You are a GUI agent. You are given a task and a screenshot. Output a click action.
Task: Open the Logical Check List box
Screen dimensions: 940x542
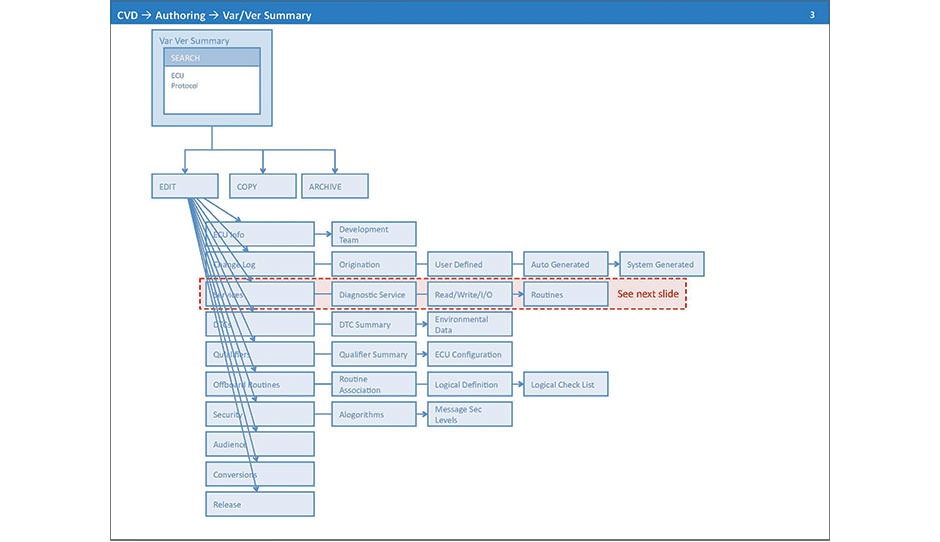[565, 384]
